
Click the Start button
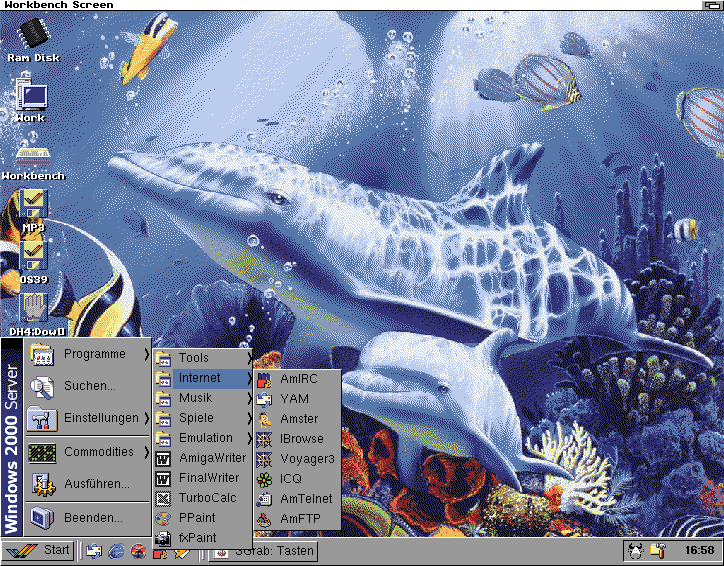[40, 551]
